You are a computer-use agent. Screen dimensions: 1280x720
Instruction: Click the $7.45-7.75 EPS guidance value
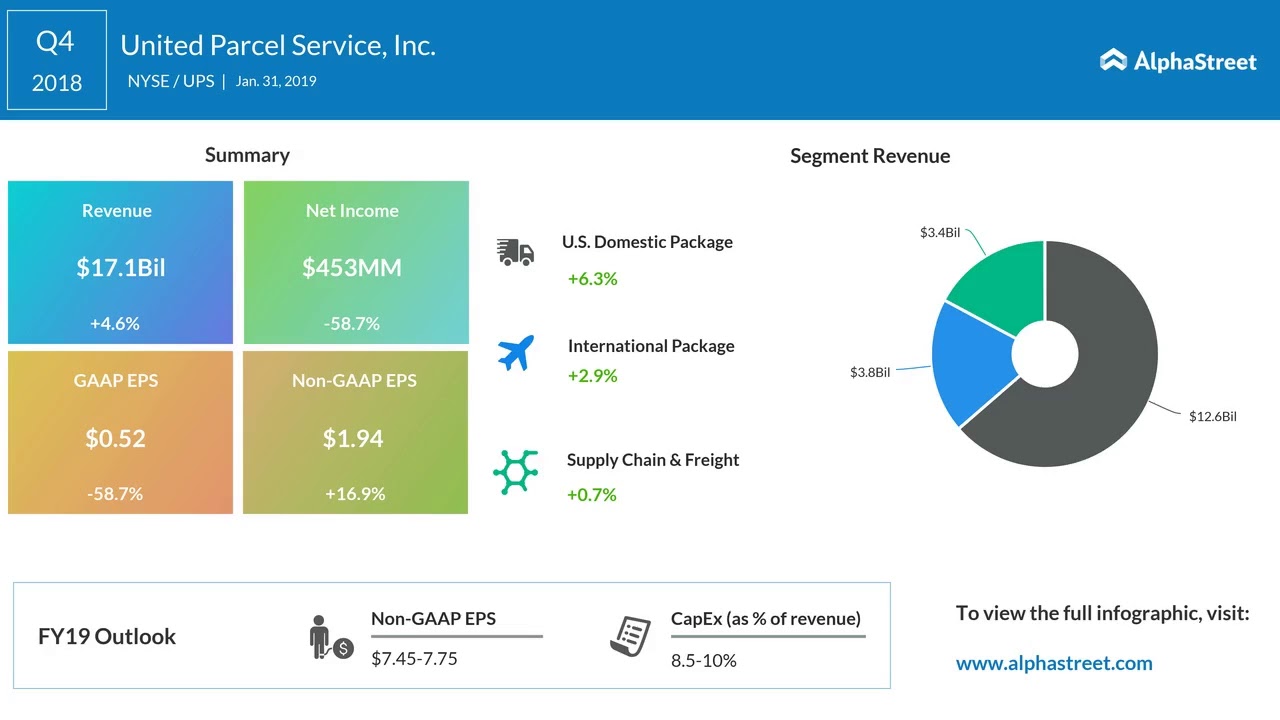tap(414, 659)
